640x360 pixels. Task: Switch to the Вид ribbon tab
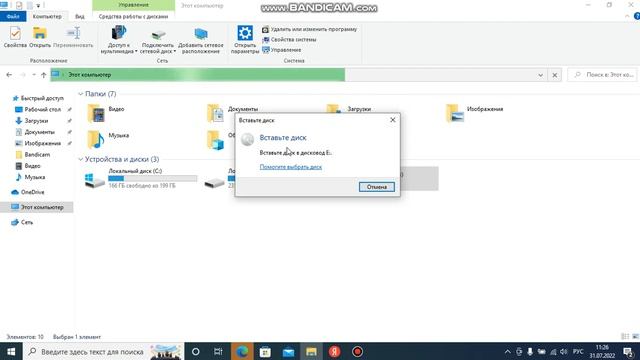80,16
